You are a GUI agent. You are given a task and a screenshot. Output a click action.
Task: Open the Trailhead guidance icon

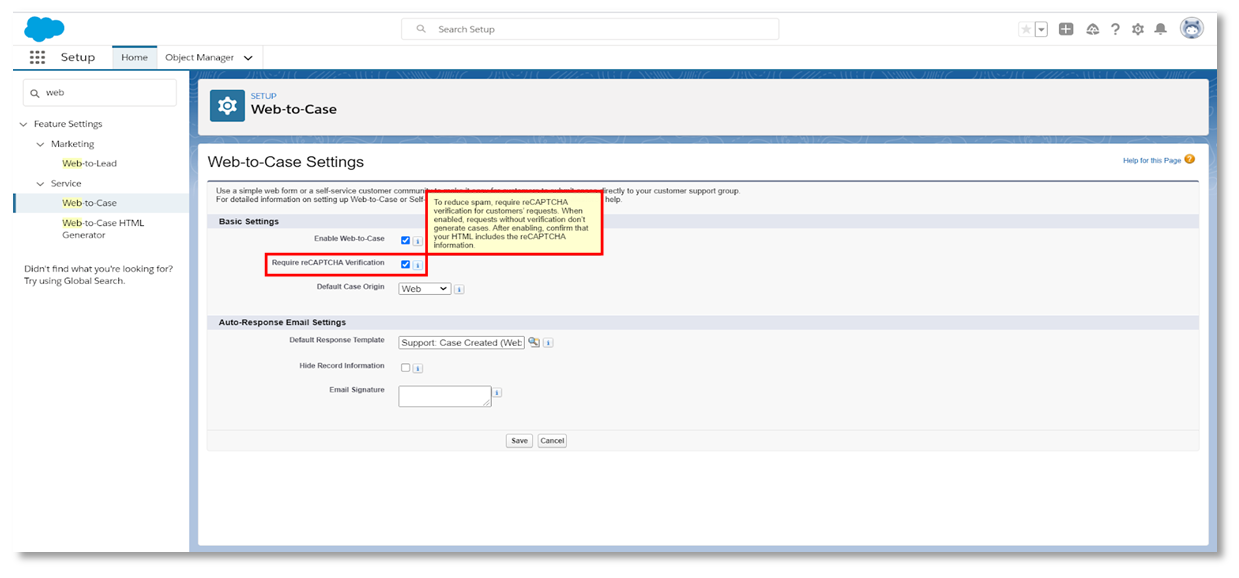(1092, 29)
